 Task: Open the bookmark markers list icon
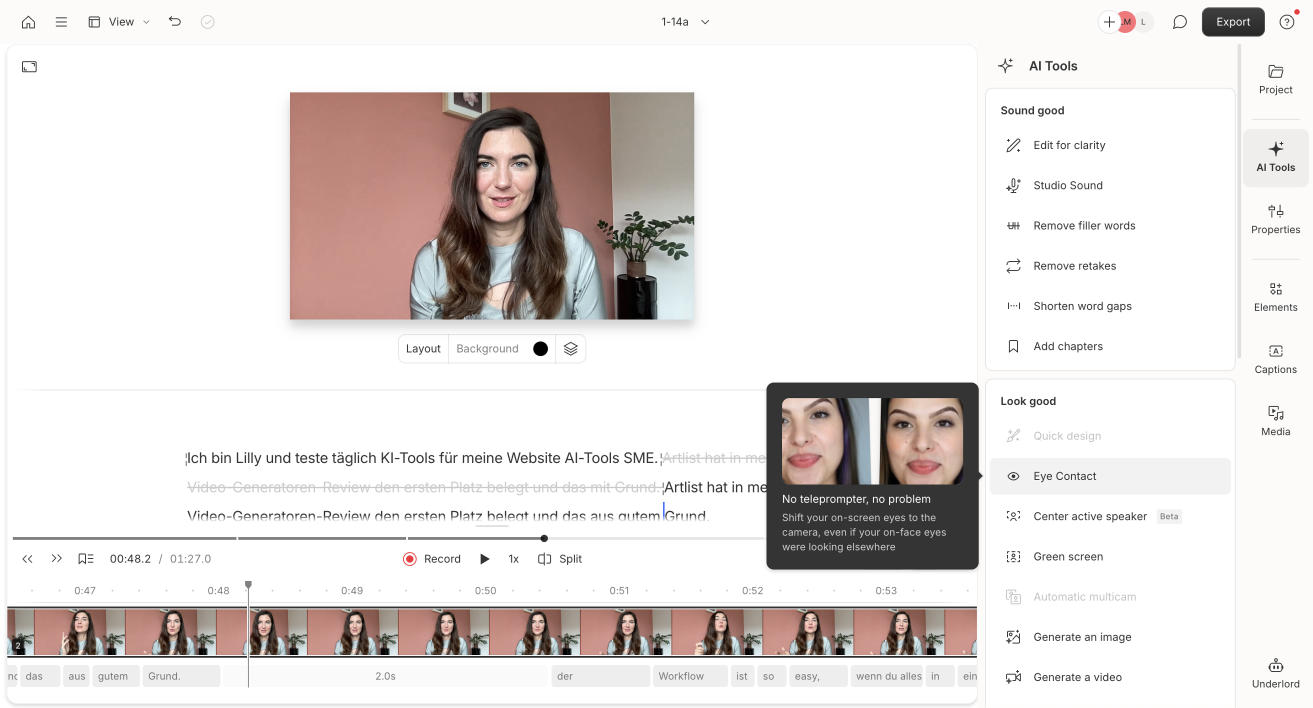pos(86,559)
